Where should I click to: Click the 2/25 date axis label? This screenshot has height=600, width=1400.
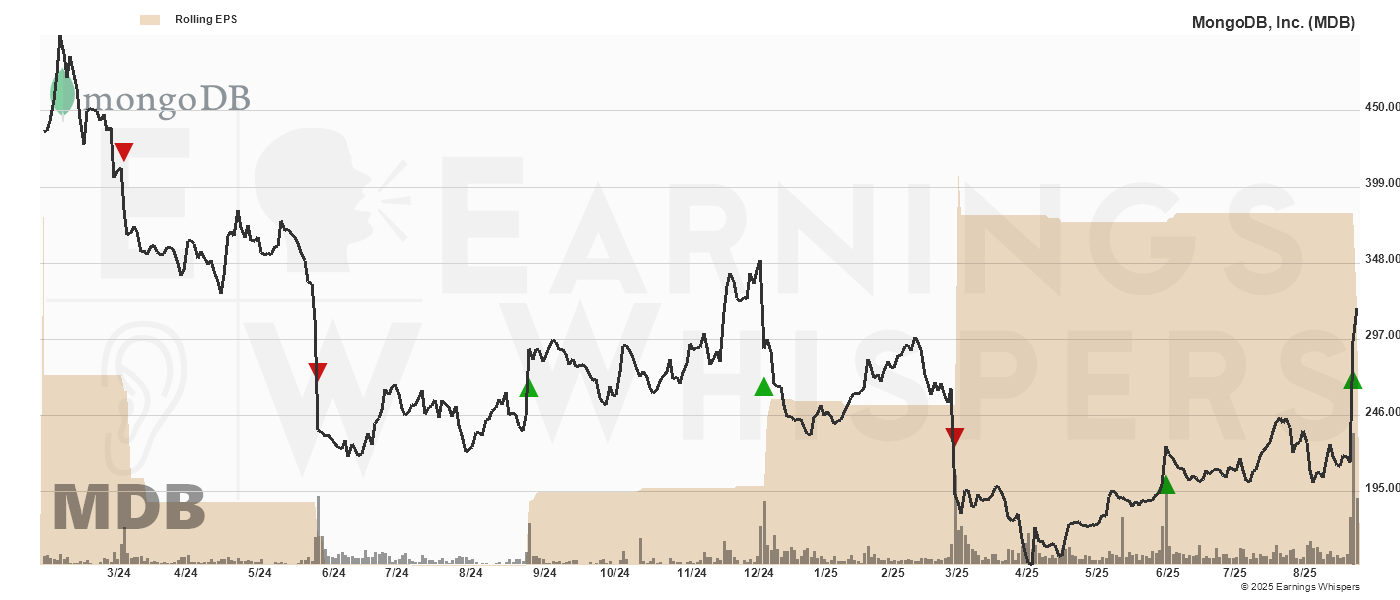coord(892,573)
